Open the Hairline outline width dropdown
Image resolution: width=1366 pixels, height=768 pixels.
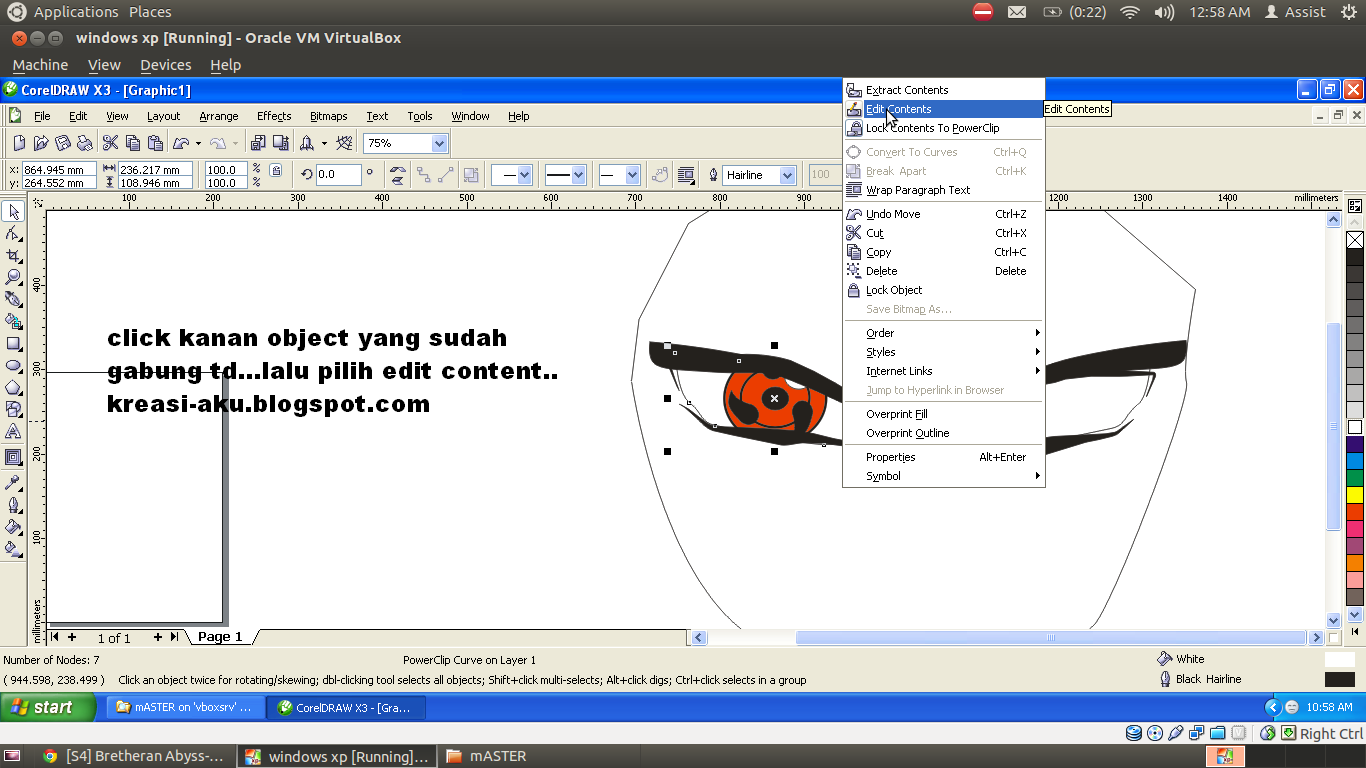coord(788,175)
